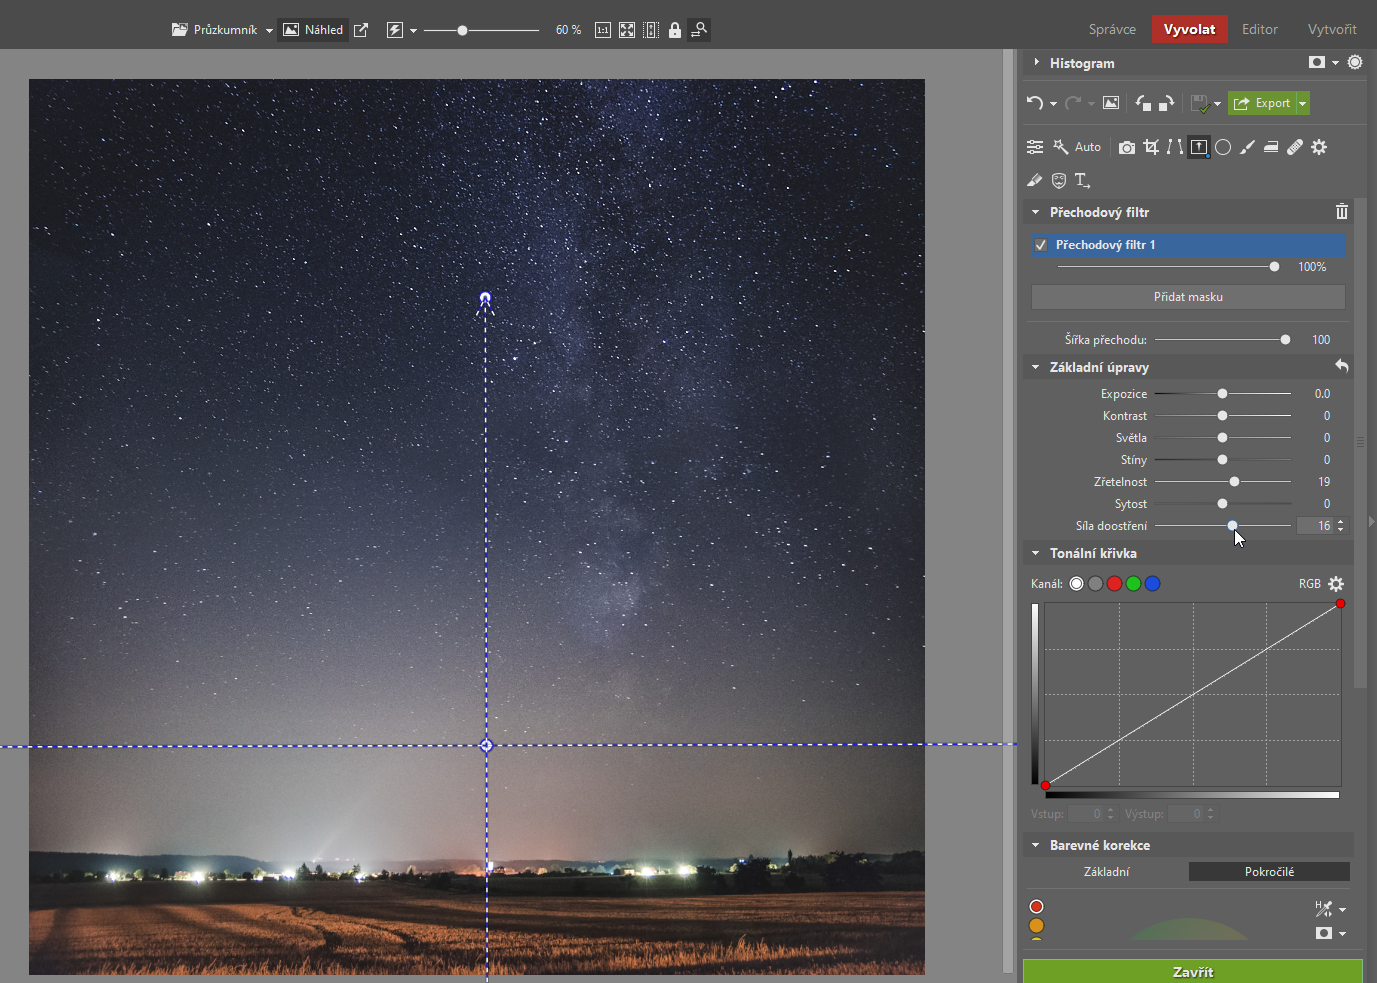Select the retouching bandage tool
Viewport: 1377px width, 983px height.
[x=1295, y=147]
